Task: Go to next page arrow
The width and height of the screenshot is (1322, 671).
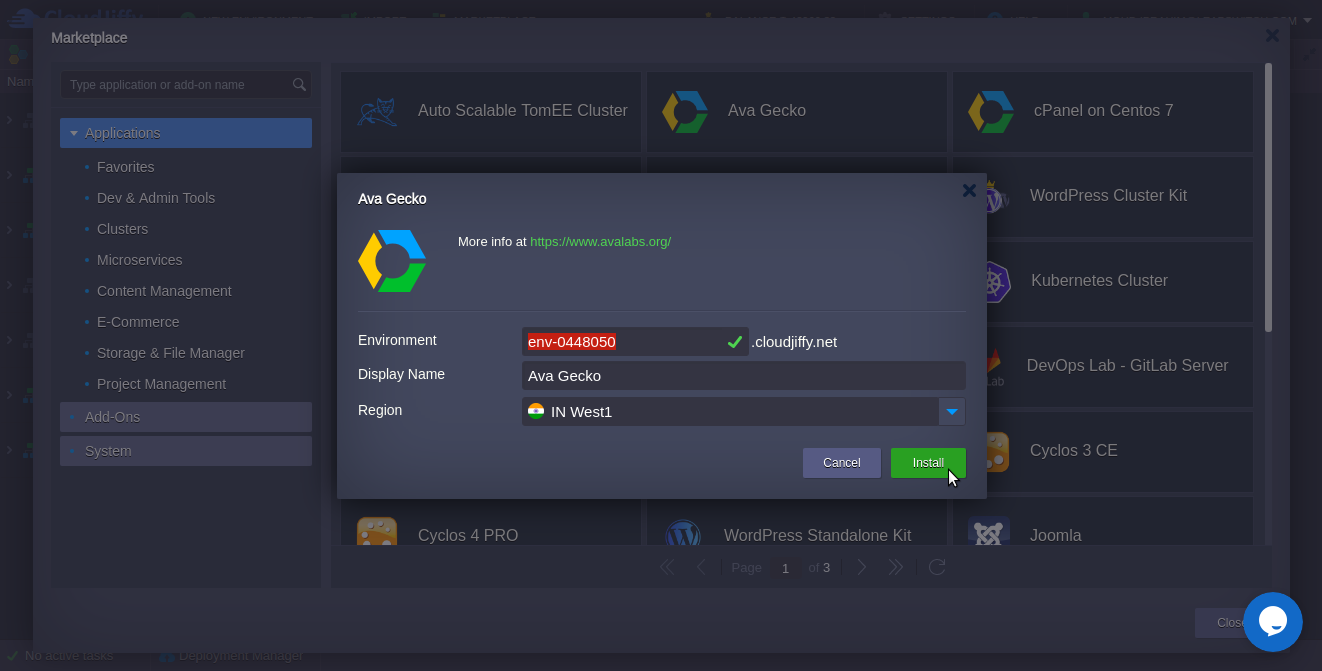Action: click(862, 567)
